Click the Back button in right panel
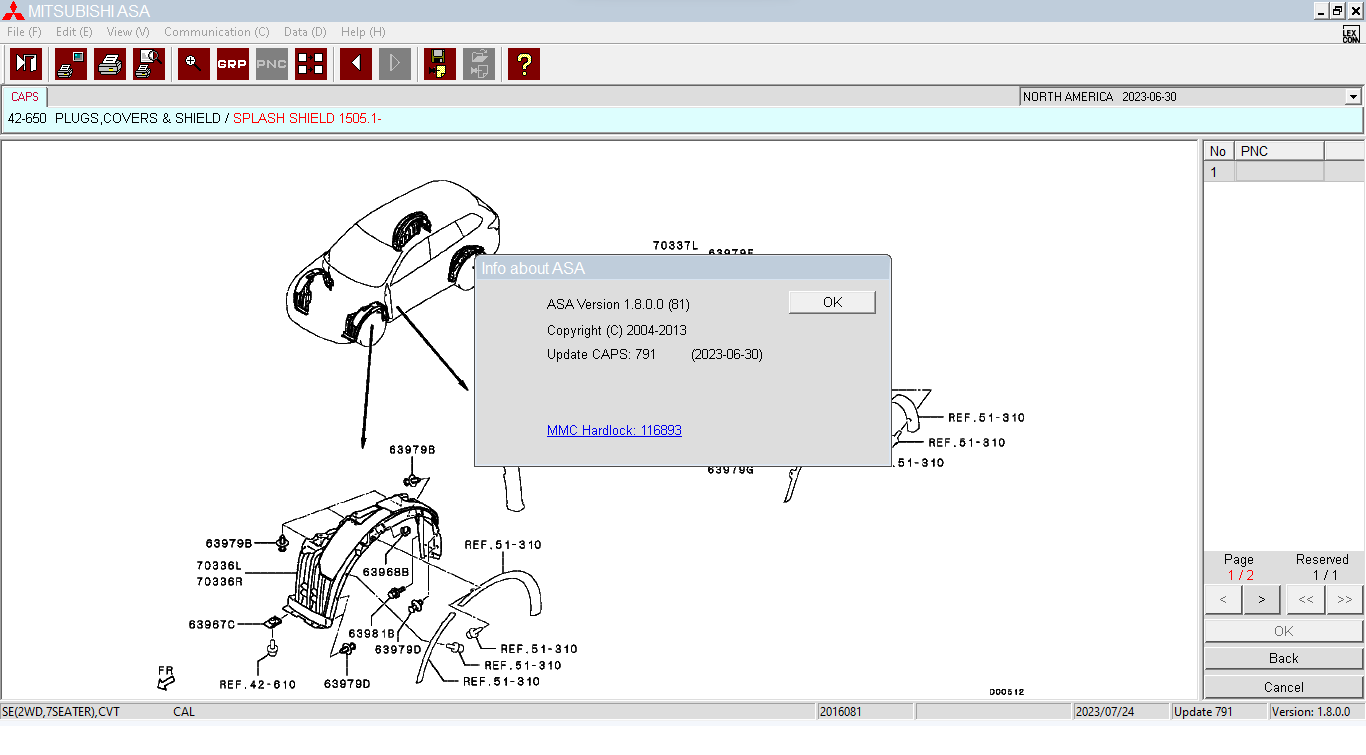 coord(1283,658)
